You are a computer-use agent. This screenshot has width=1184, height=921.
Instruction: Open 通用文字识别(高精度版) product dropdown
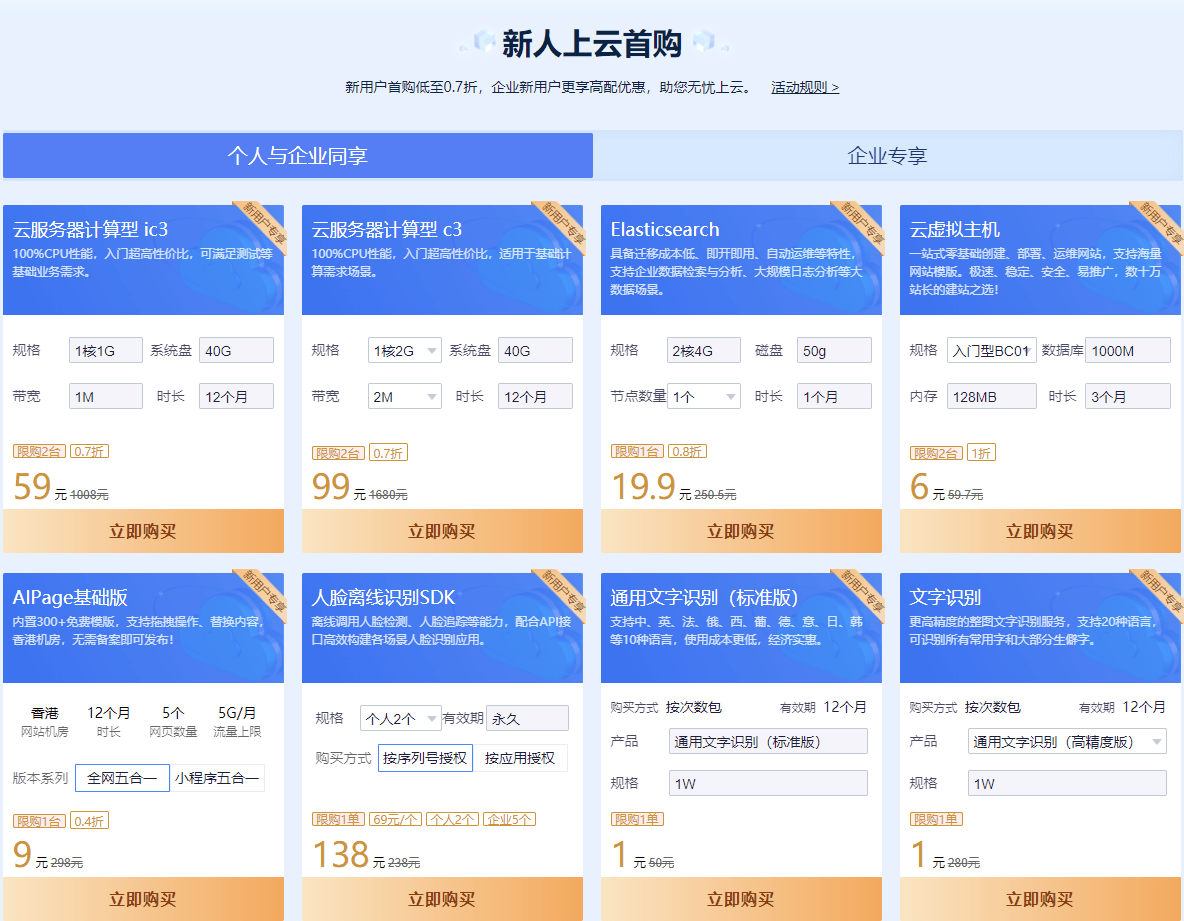[x=1067, y=741]
